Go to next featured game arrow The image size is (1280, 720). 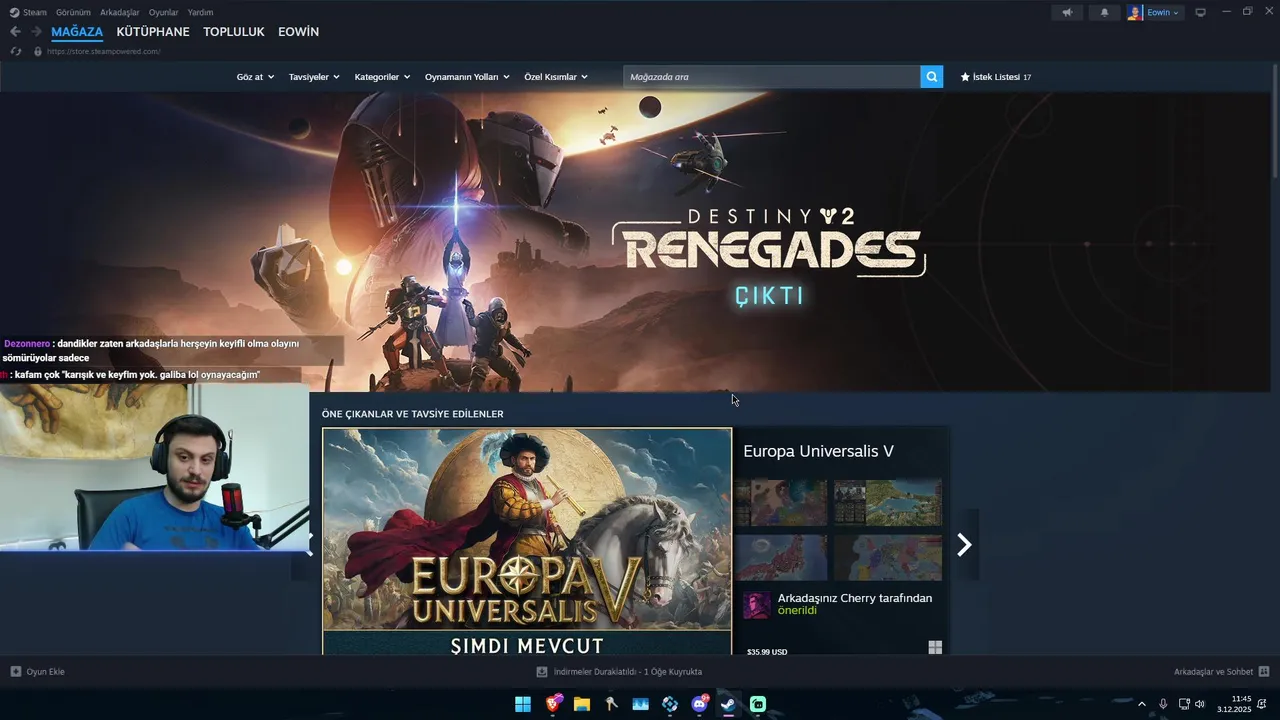pyautogui.click(x=964, y=544)
